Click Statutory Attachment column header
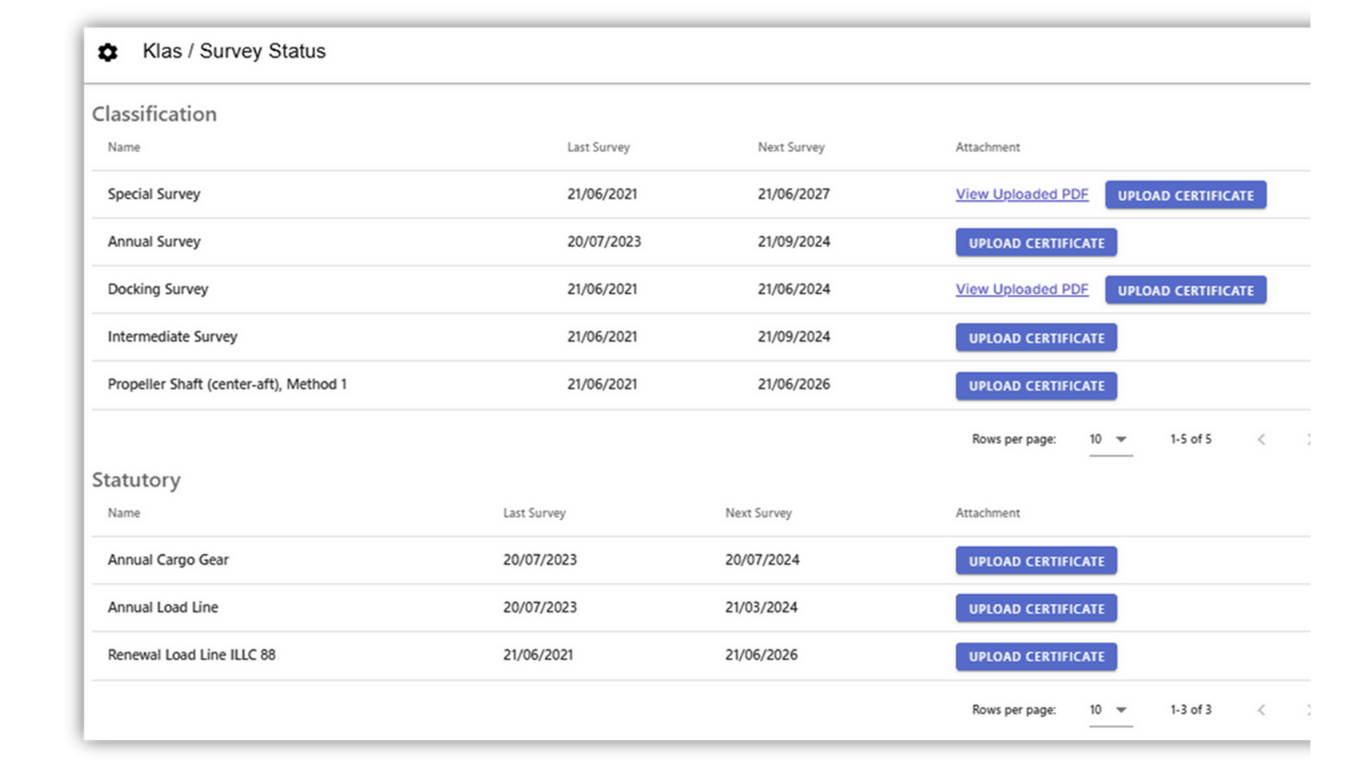Viewport: 1366px width, 768px height. tap(988, 513)
